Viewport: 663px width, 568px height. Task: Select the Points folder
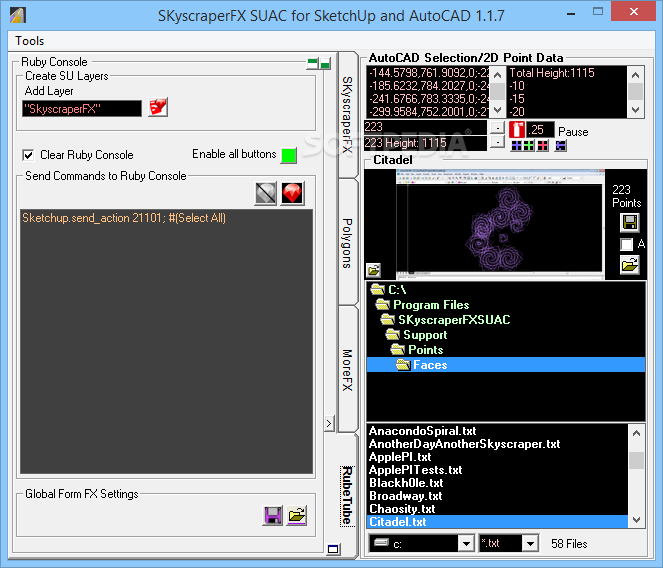(506, 349)
